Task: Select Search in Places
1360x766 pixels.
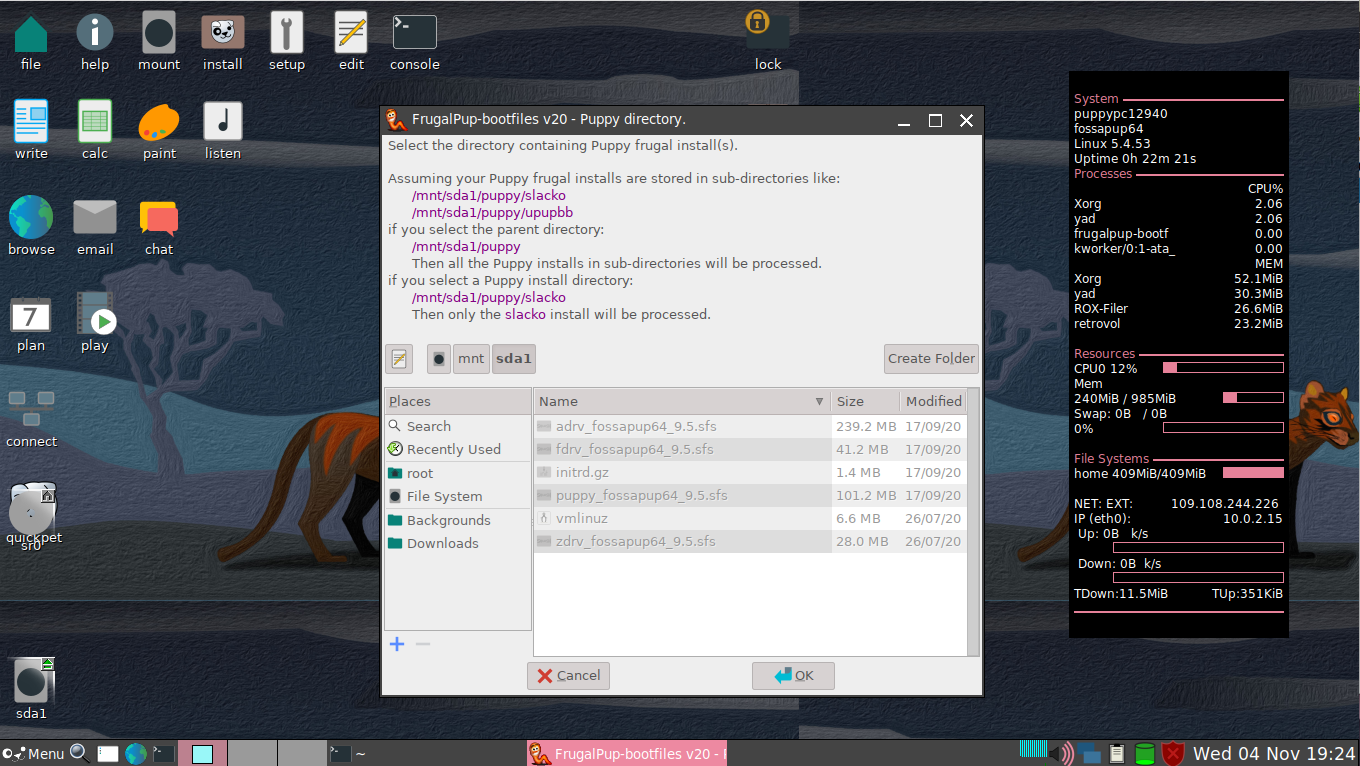Action: [x=457, y=426]
